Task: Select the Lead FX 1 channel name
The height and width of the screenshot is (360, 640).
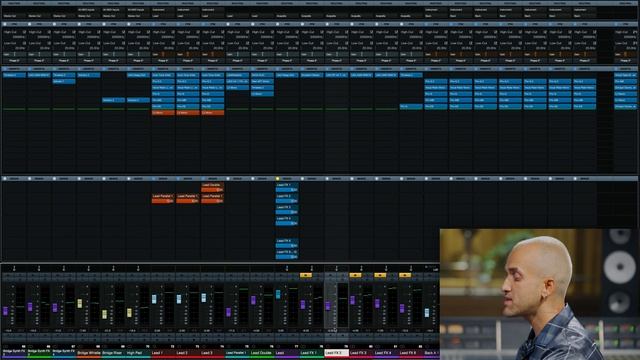Action: click(312, 353)
